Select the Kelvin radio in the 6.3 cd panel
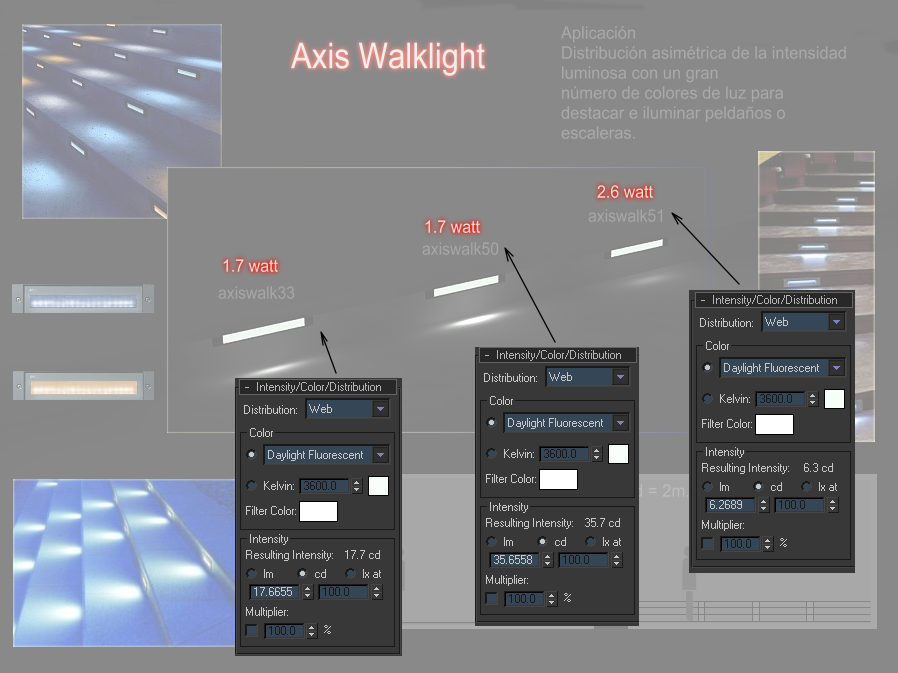Viewport: 898px width, 673px height. pos(707,399)
